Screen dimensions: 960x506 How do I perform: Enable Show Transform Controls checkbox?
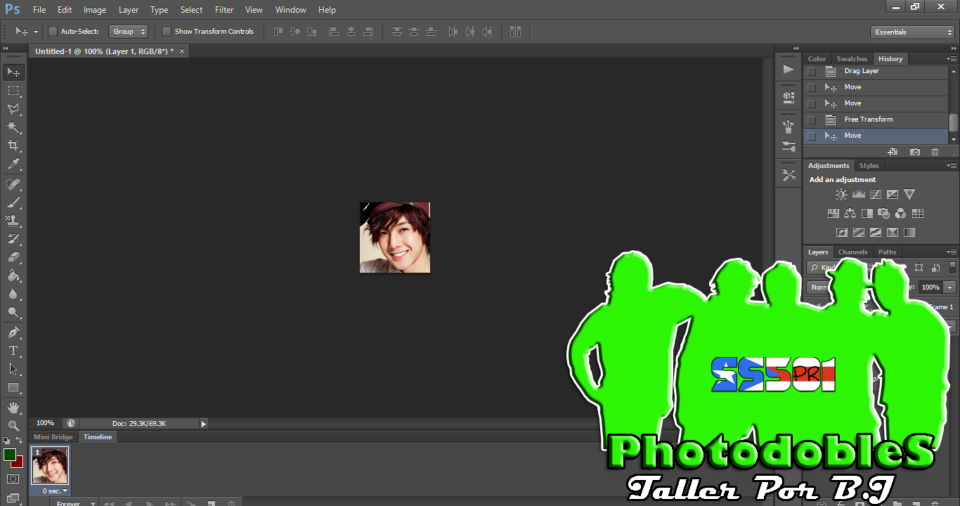pos(166,31)
